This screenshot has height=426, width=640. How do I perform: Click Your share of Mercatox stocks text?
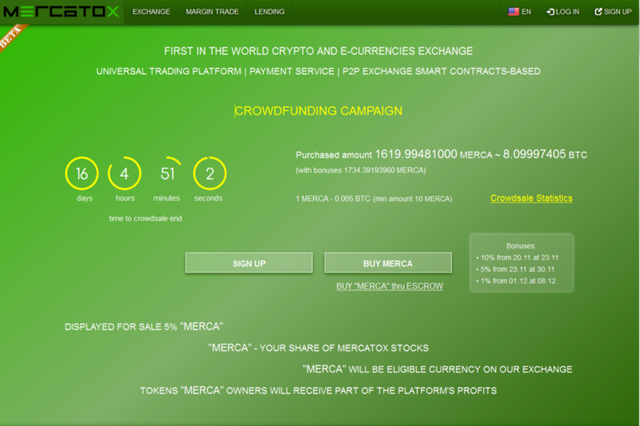click(x=318, y=348)
